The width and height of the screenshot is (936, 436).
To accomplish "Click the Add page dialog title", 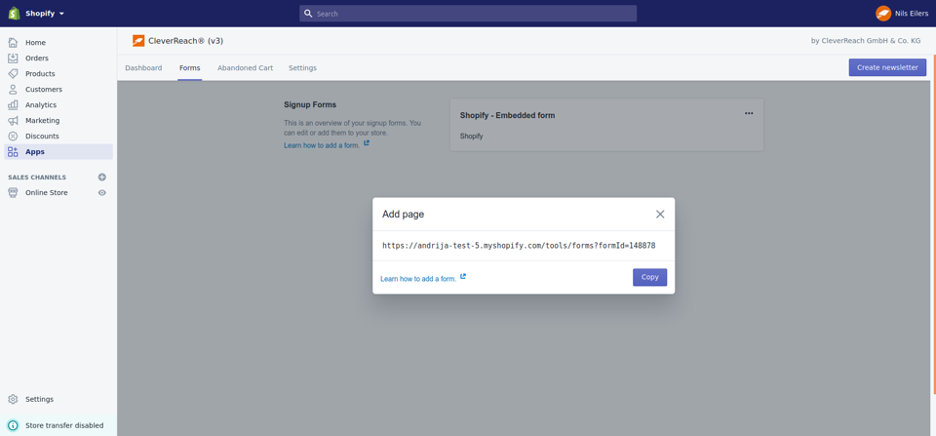I will (403, 214).
